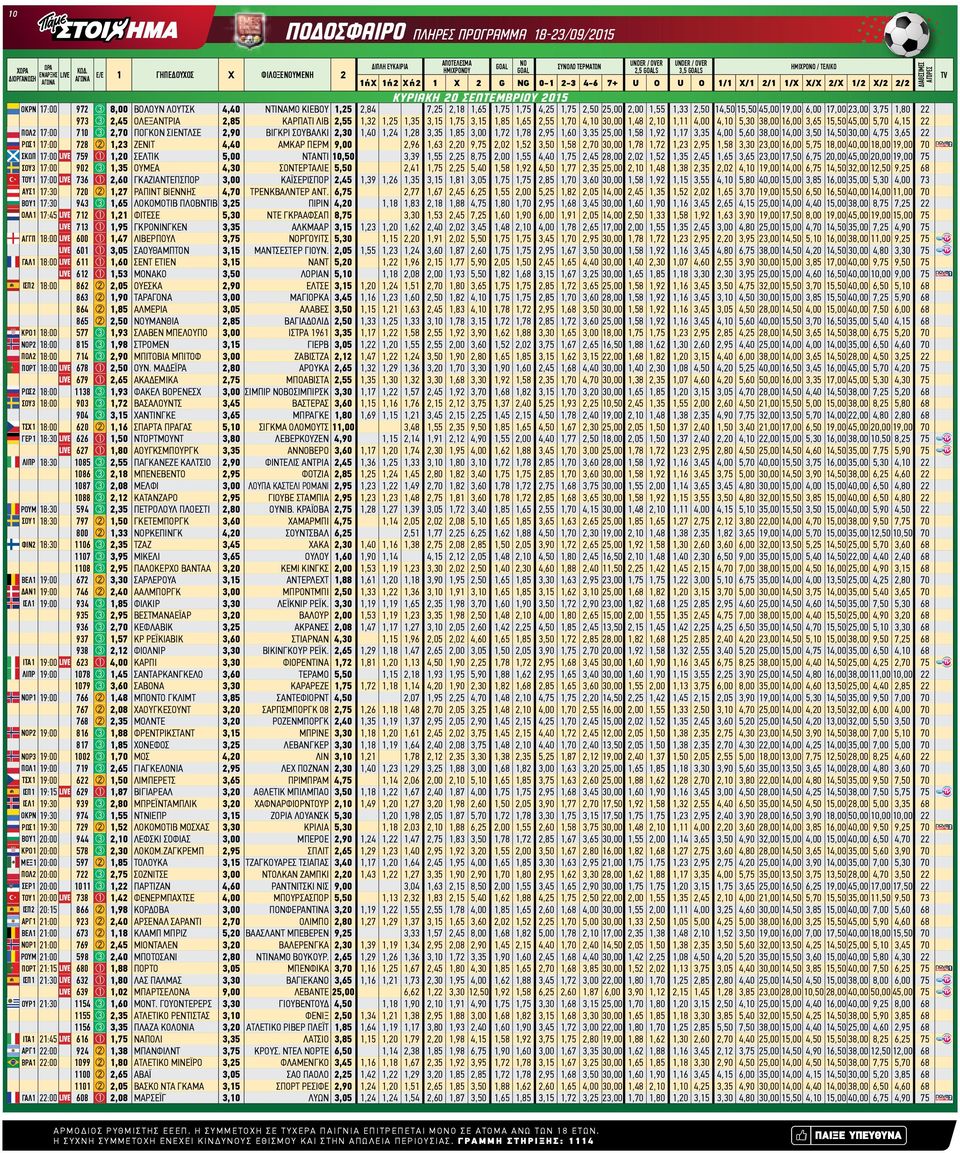The image size is (960, 1153).
Task: Click the ΓΡΑΜΜΗ ΣΤΗΡΙΞΗΣ: 1114 text
Action: point(525,1140)
